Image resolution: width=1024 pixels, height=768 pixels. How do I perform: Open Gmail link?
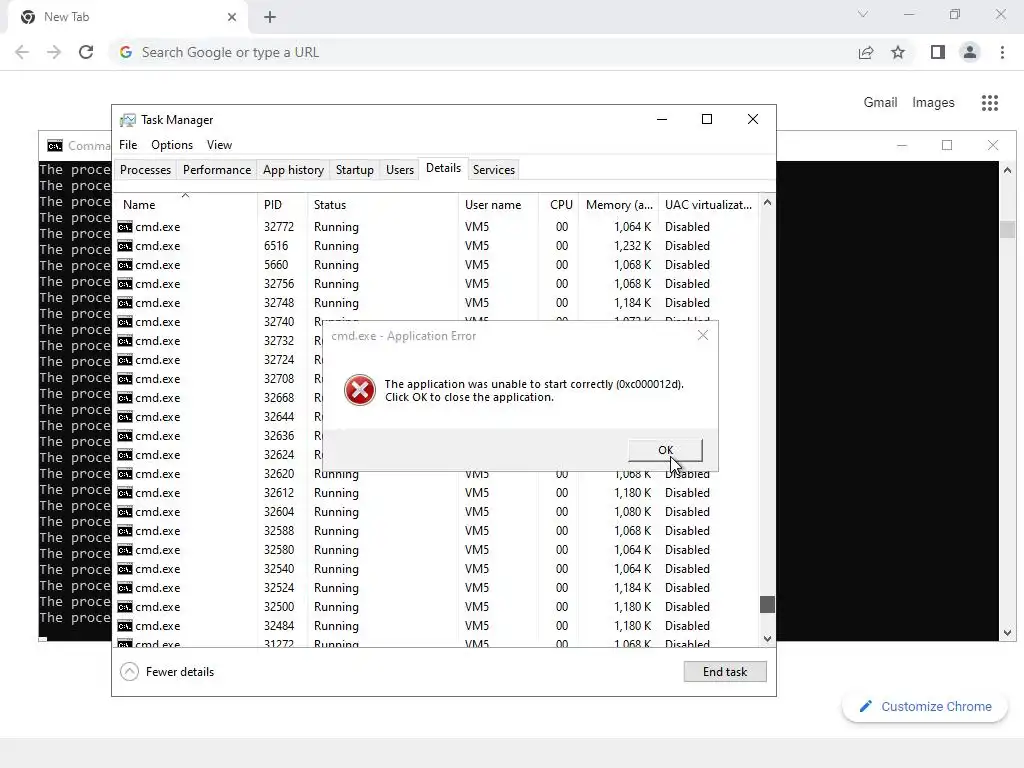click(x=880, y=103)
